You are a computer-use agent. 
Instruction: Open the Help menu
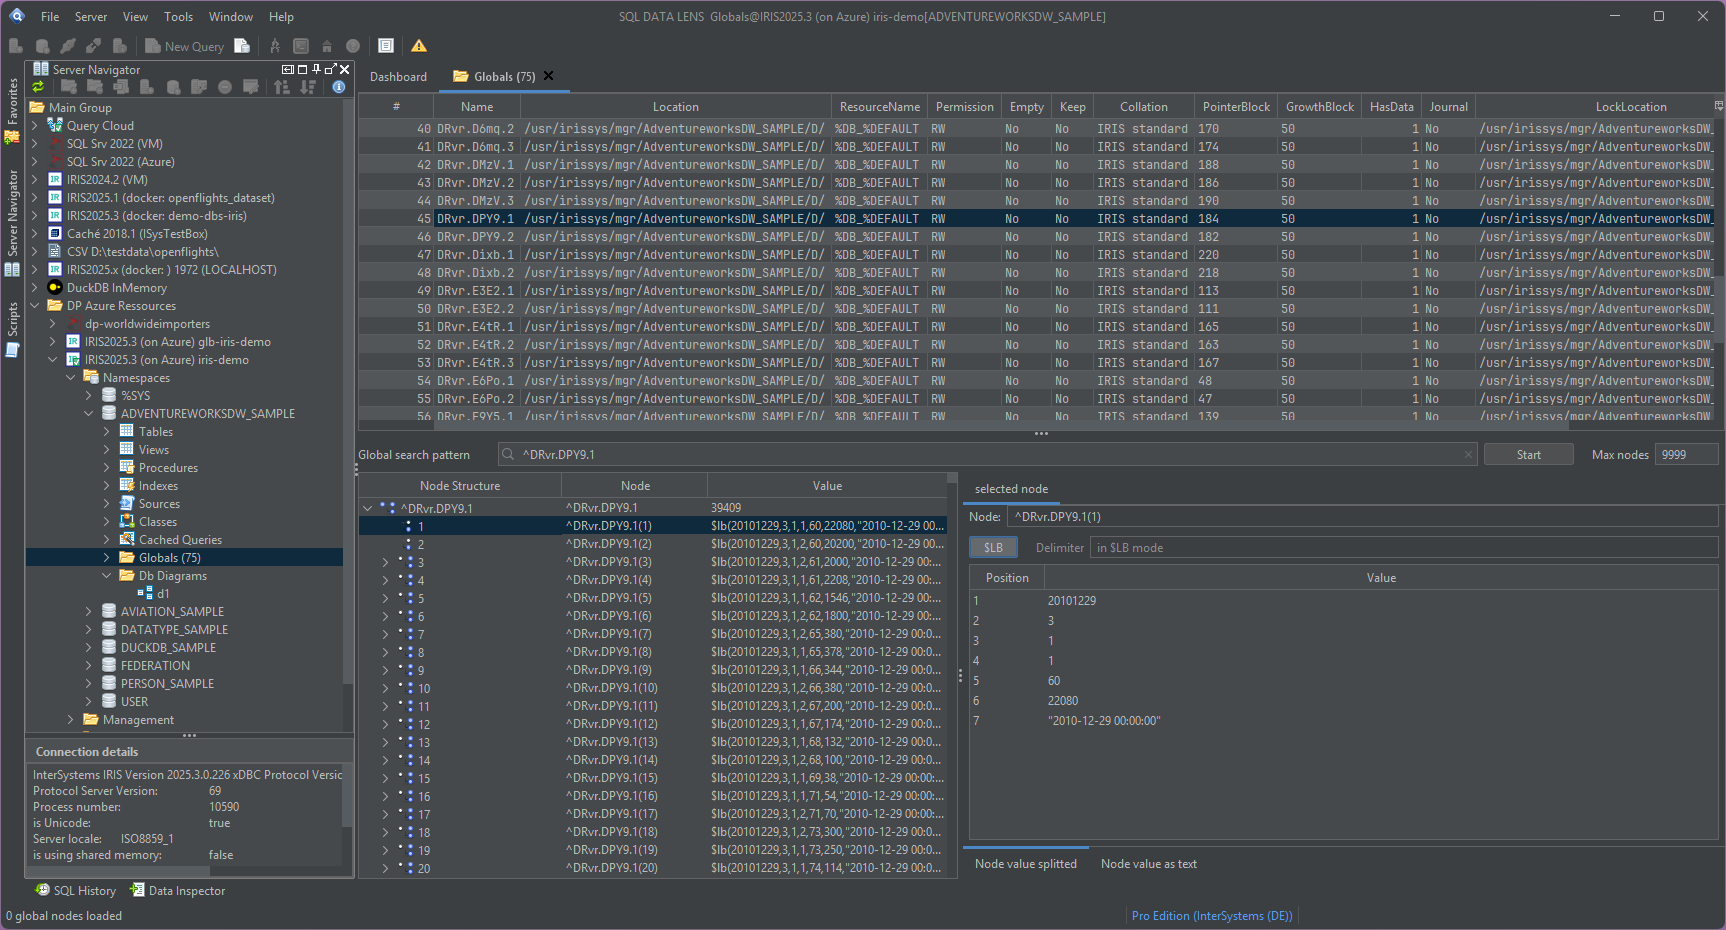click(x=282, y=17)
